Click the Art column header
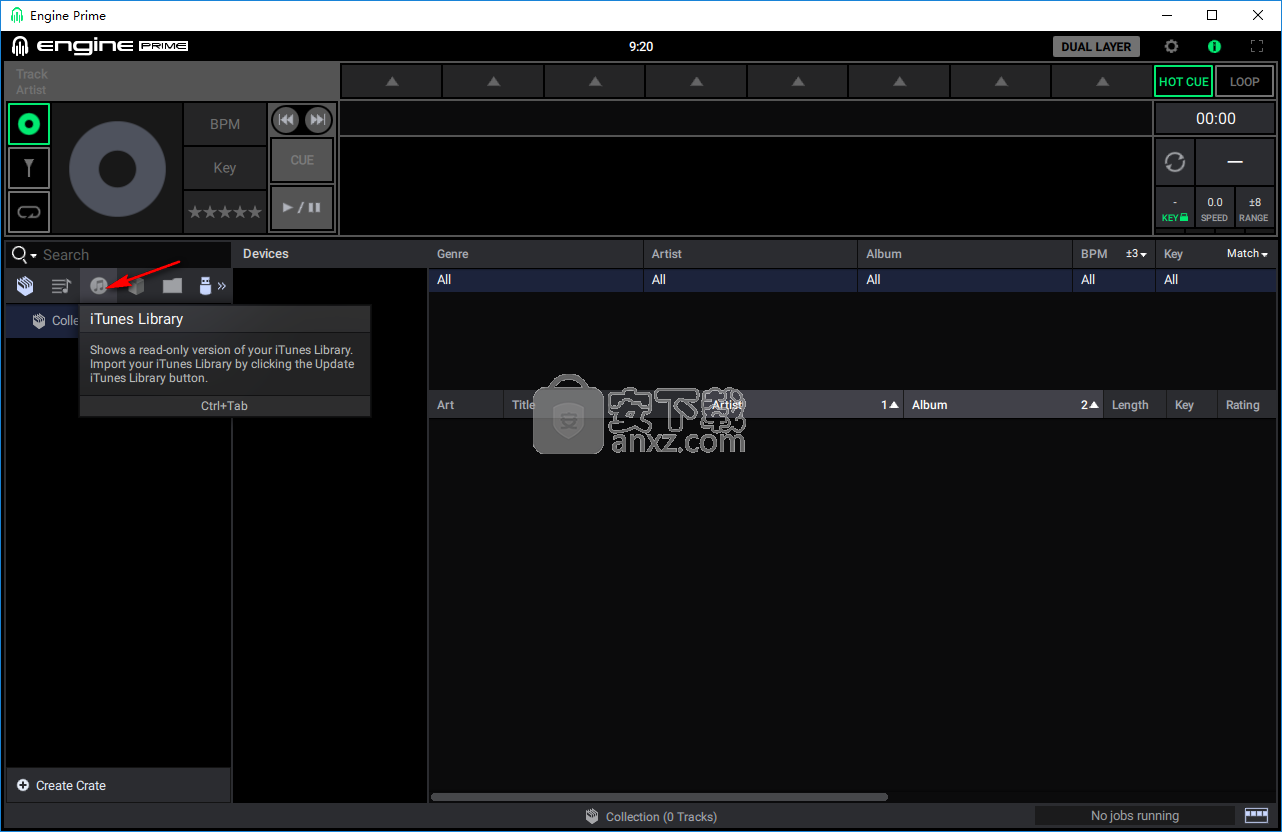Viewport: 1282px width, 832px height. (466, 405)
